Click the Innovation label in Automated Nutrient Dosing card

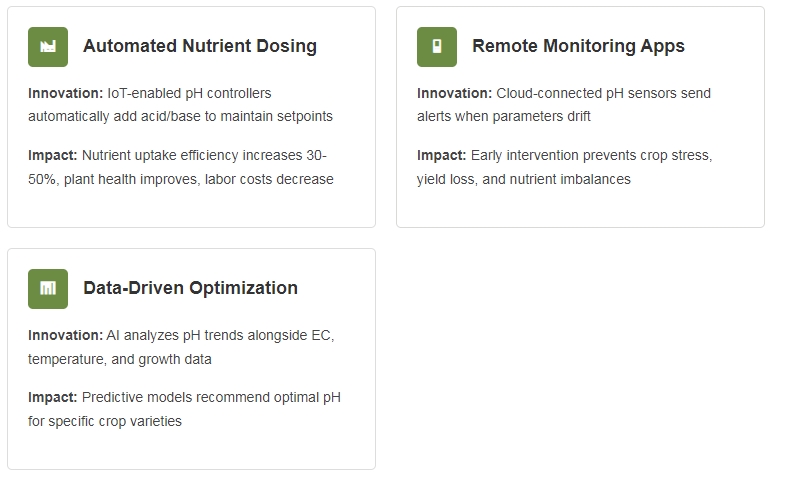tap(65, 93)
